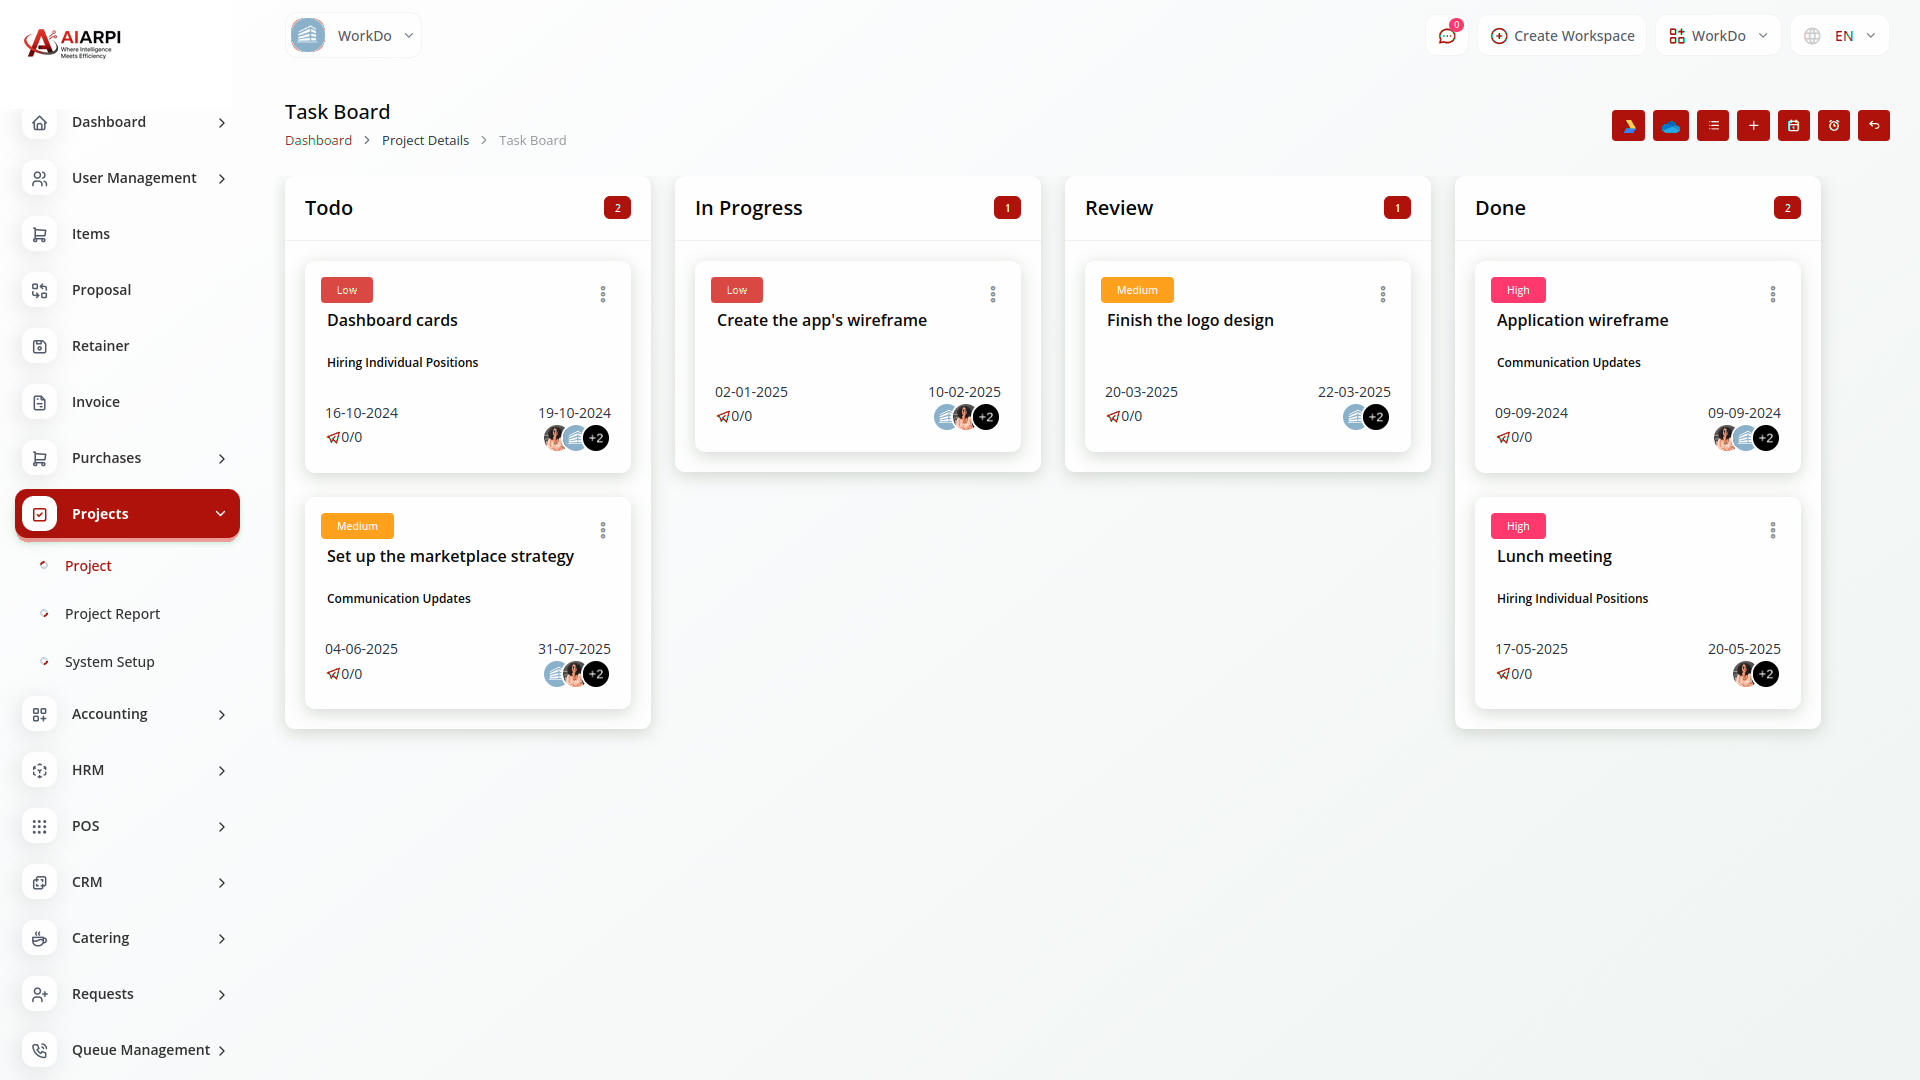Open the alarm clock tracker button
Screen dimensions: 1920x1080
click(x=1834, y=126)
